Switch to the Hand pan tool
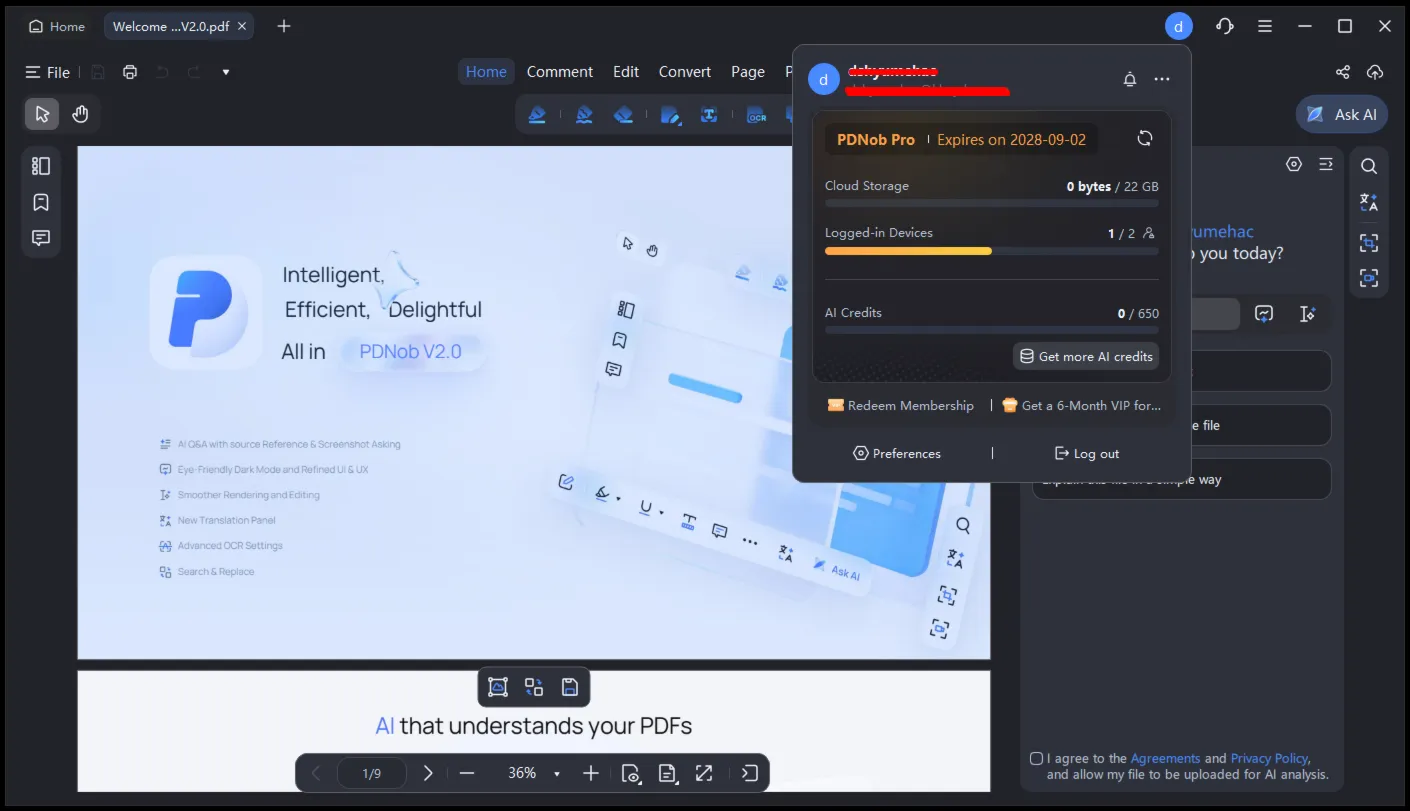Image resolution: width=1410 pixels, height=811 pixels. click(81, 114)
